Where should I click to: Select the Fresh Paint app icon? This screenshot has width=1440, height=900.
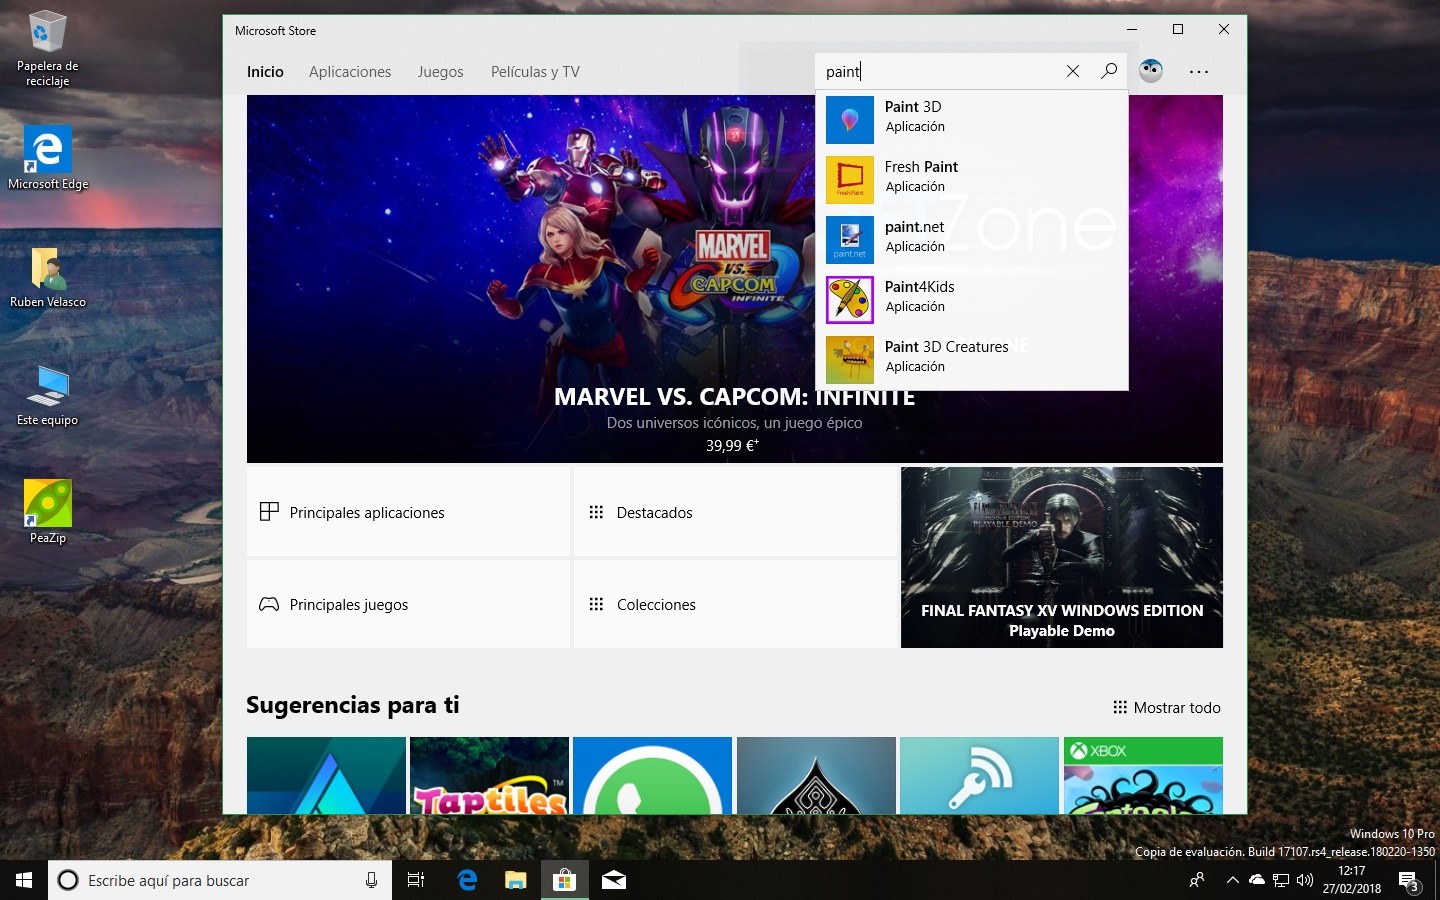pyautogui.click(x=850, y=180)
